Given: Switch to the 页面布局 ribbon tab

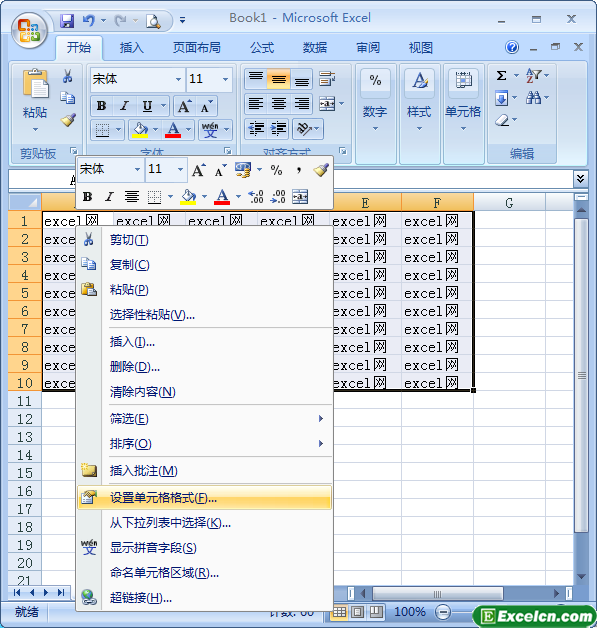Looking at the screenshot, I should pos(197,48).
